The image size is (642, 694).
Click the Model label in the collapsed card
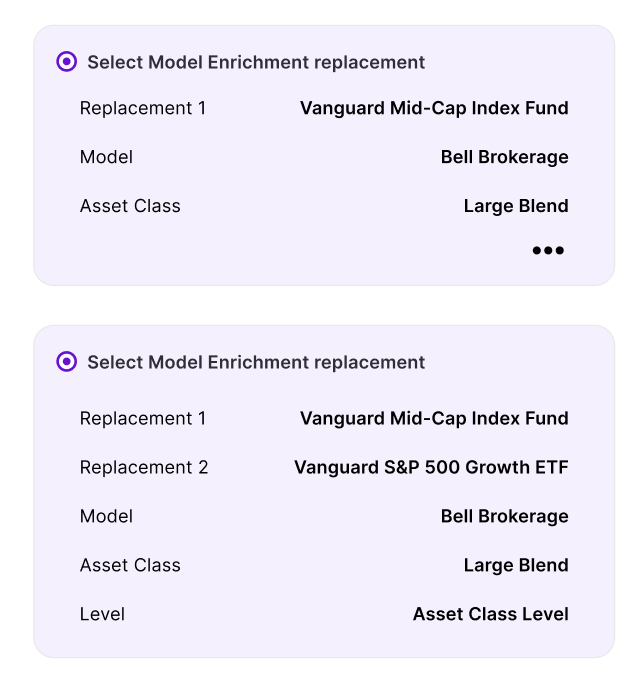tap(106, 157)
